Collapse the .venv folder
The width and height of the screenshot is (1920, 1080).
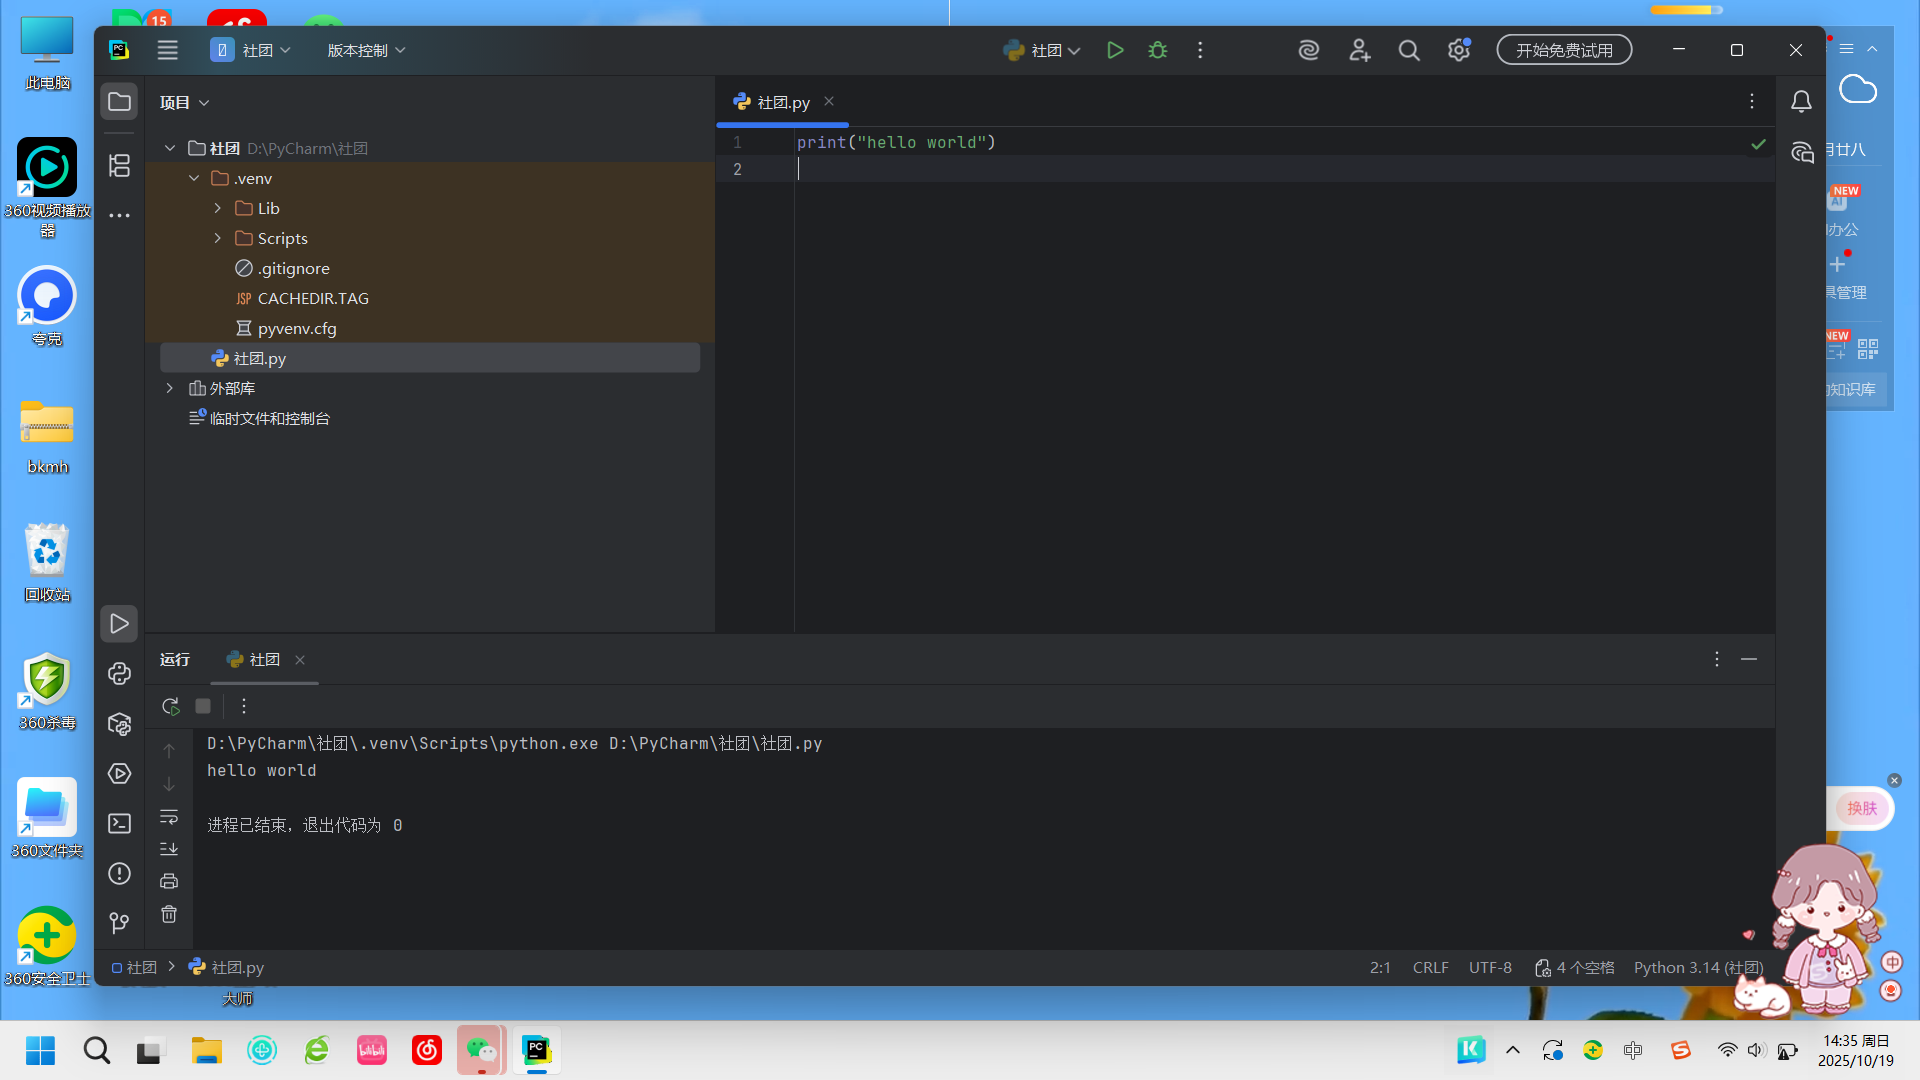point(194,178)
